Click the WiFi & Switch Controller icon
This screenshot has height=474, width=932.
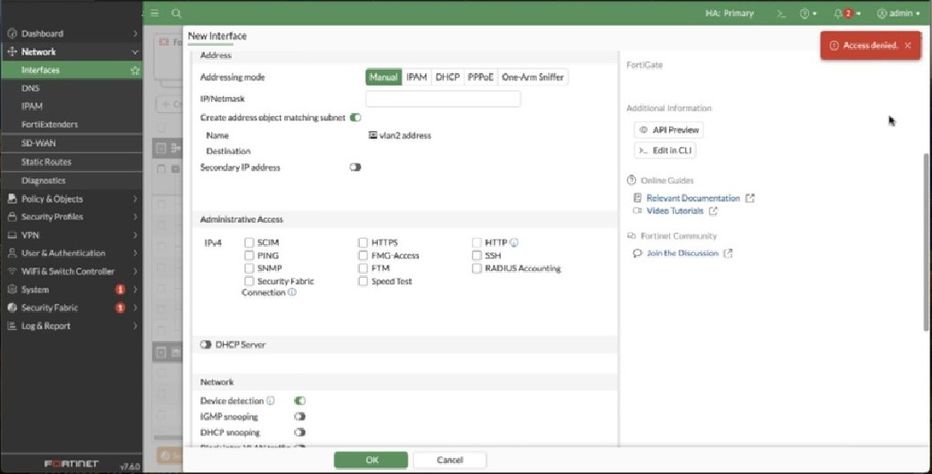(x=12, y=271)
